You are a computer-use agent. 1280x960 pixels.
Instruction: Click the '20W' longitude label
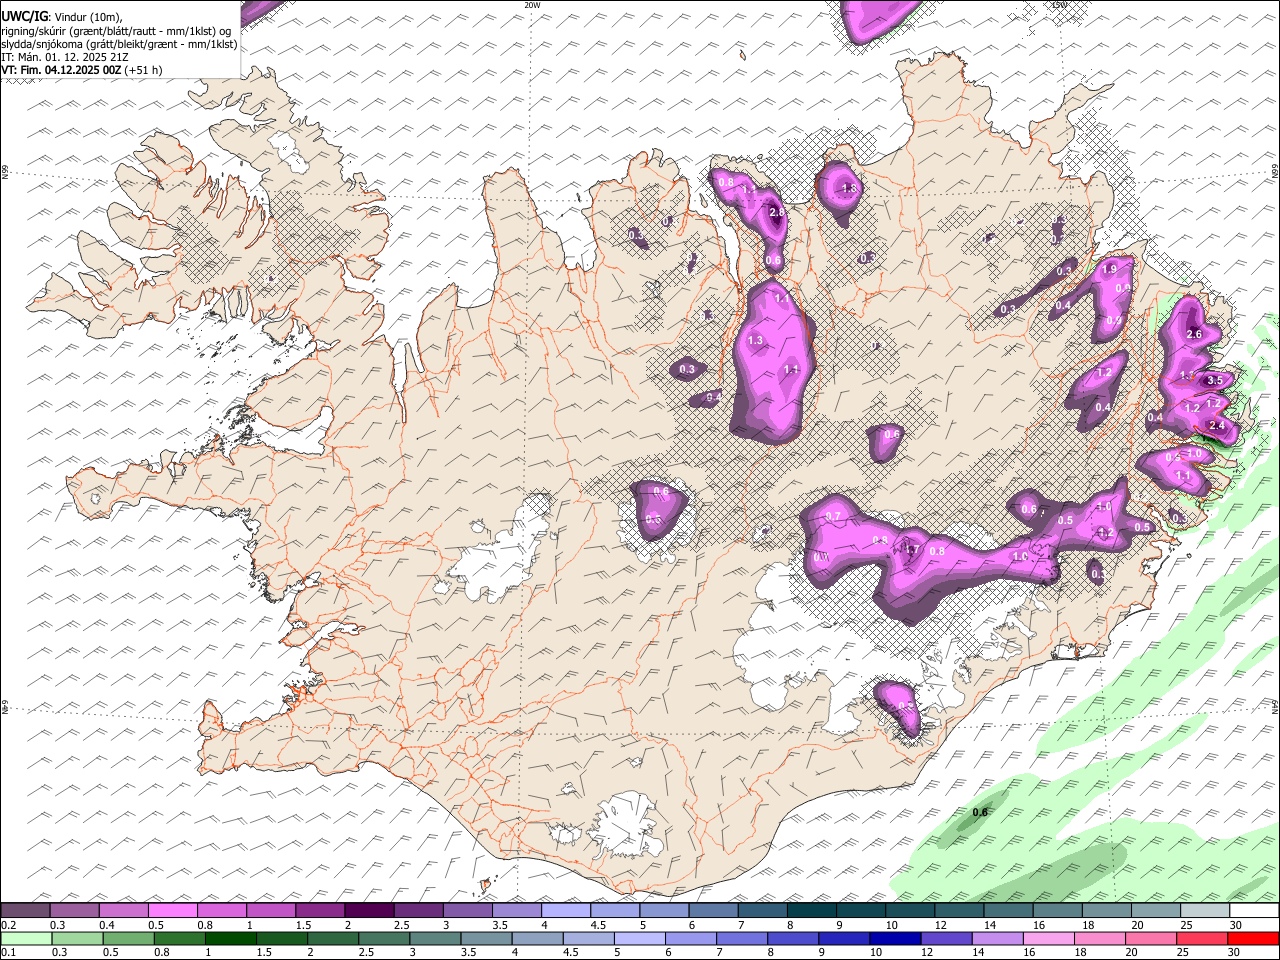point(532,5)
